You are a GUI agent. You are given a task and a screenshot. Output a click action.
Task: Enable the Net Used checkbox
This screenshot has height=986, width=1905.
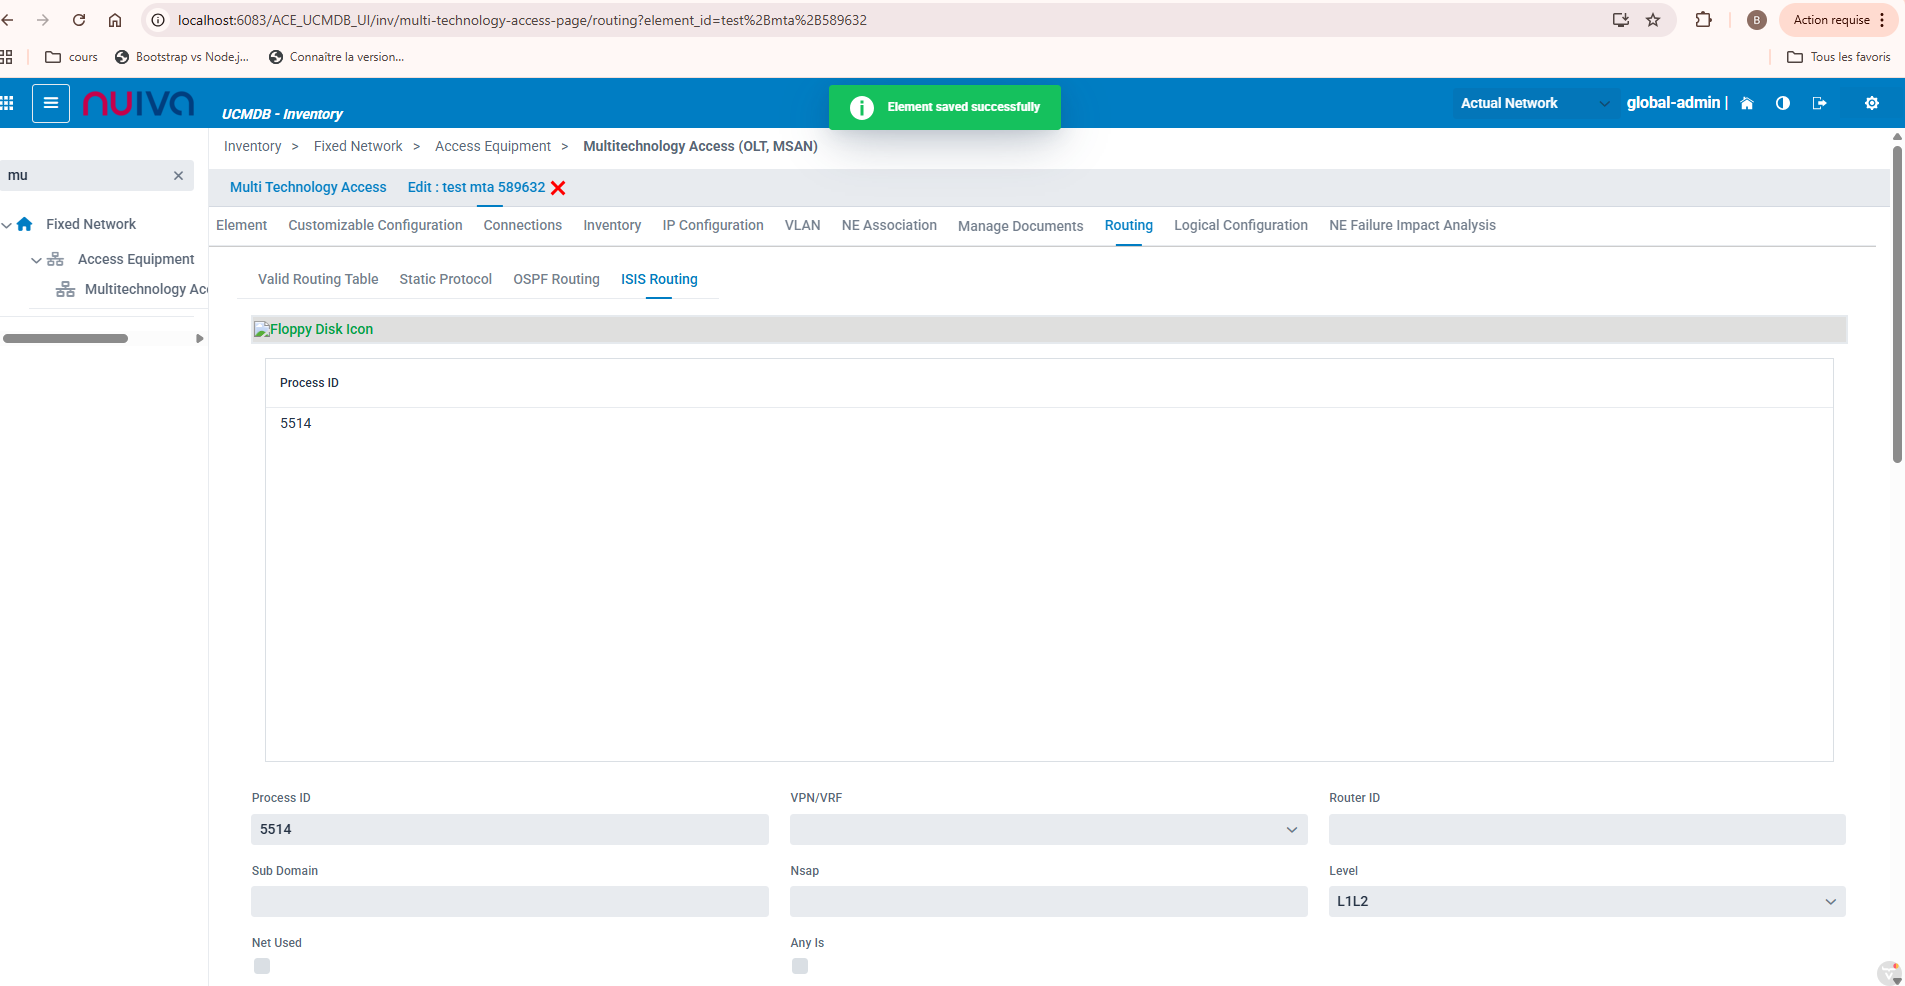(262, 966)
